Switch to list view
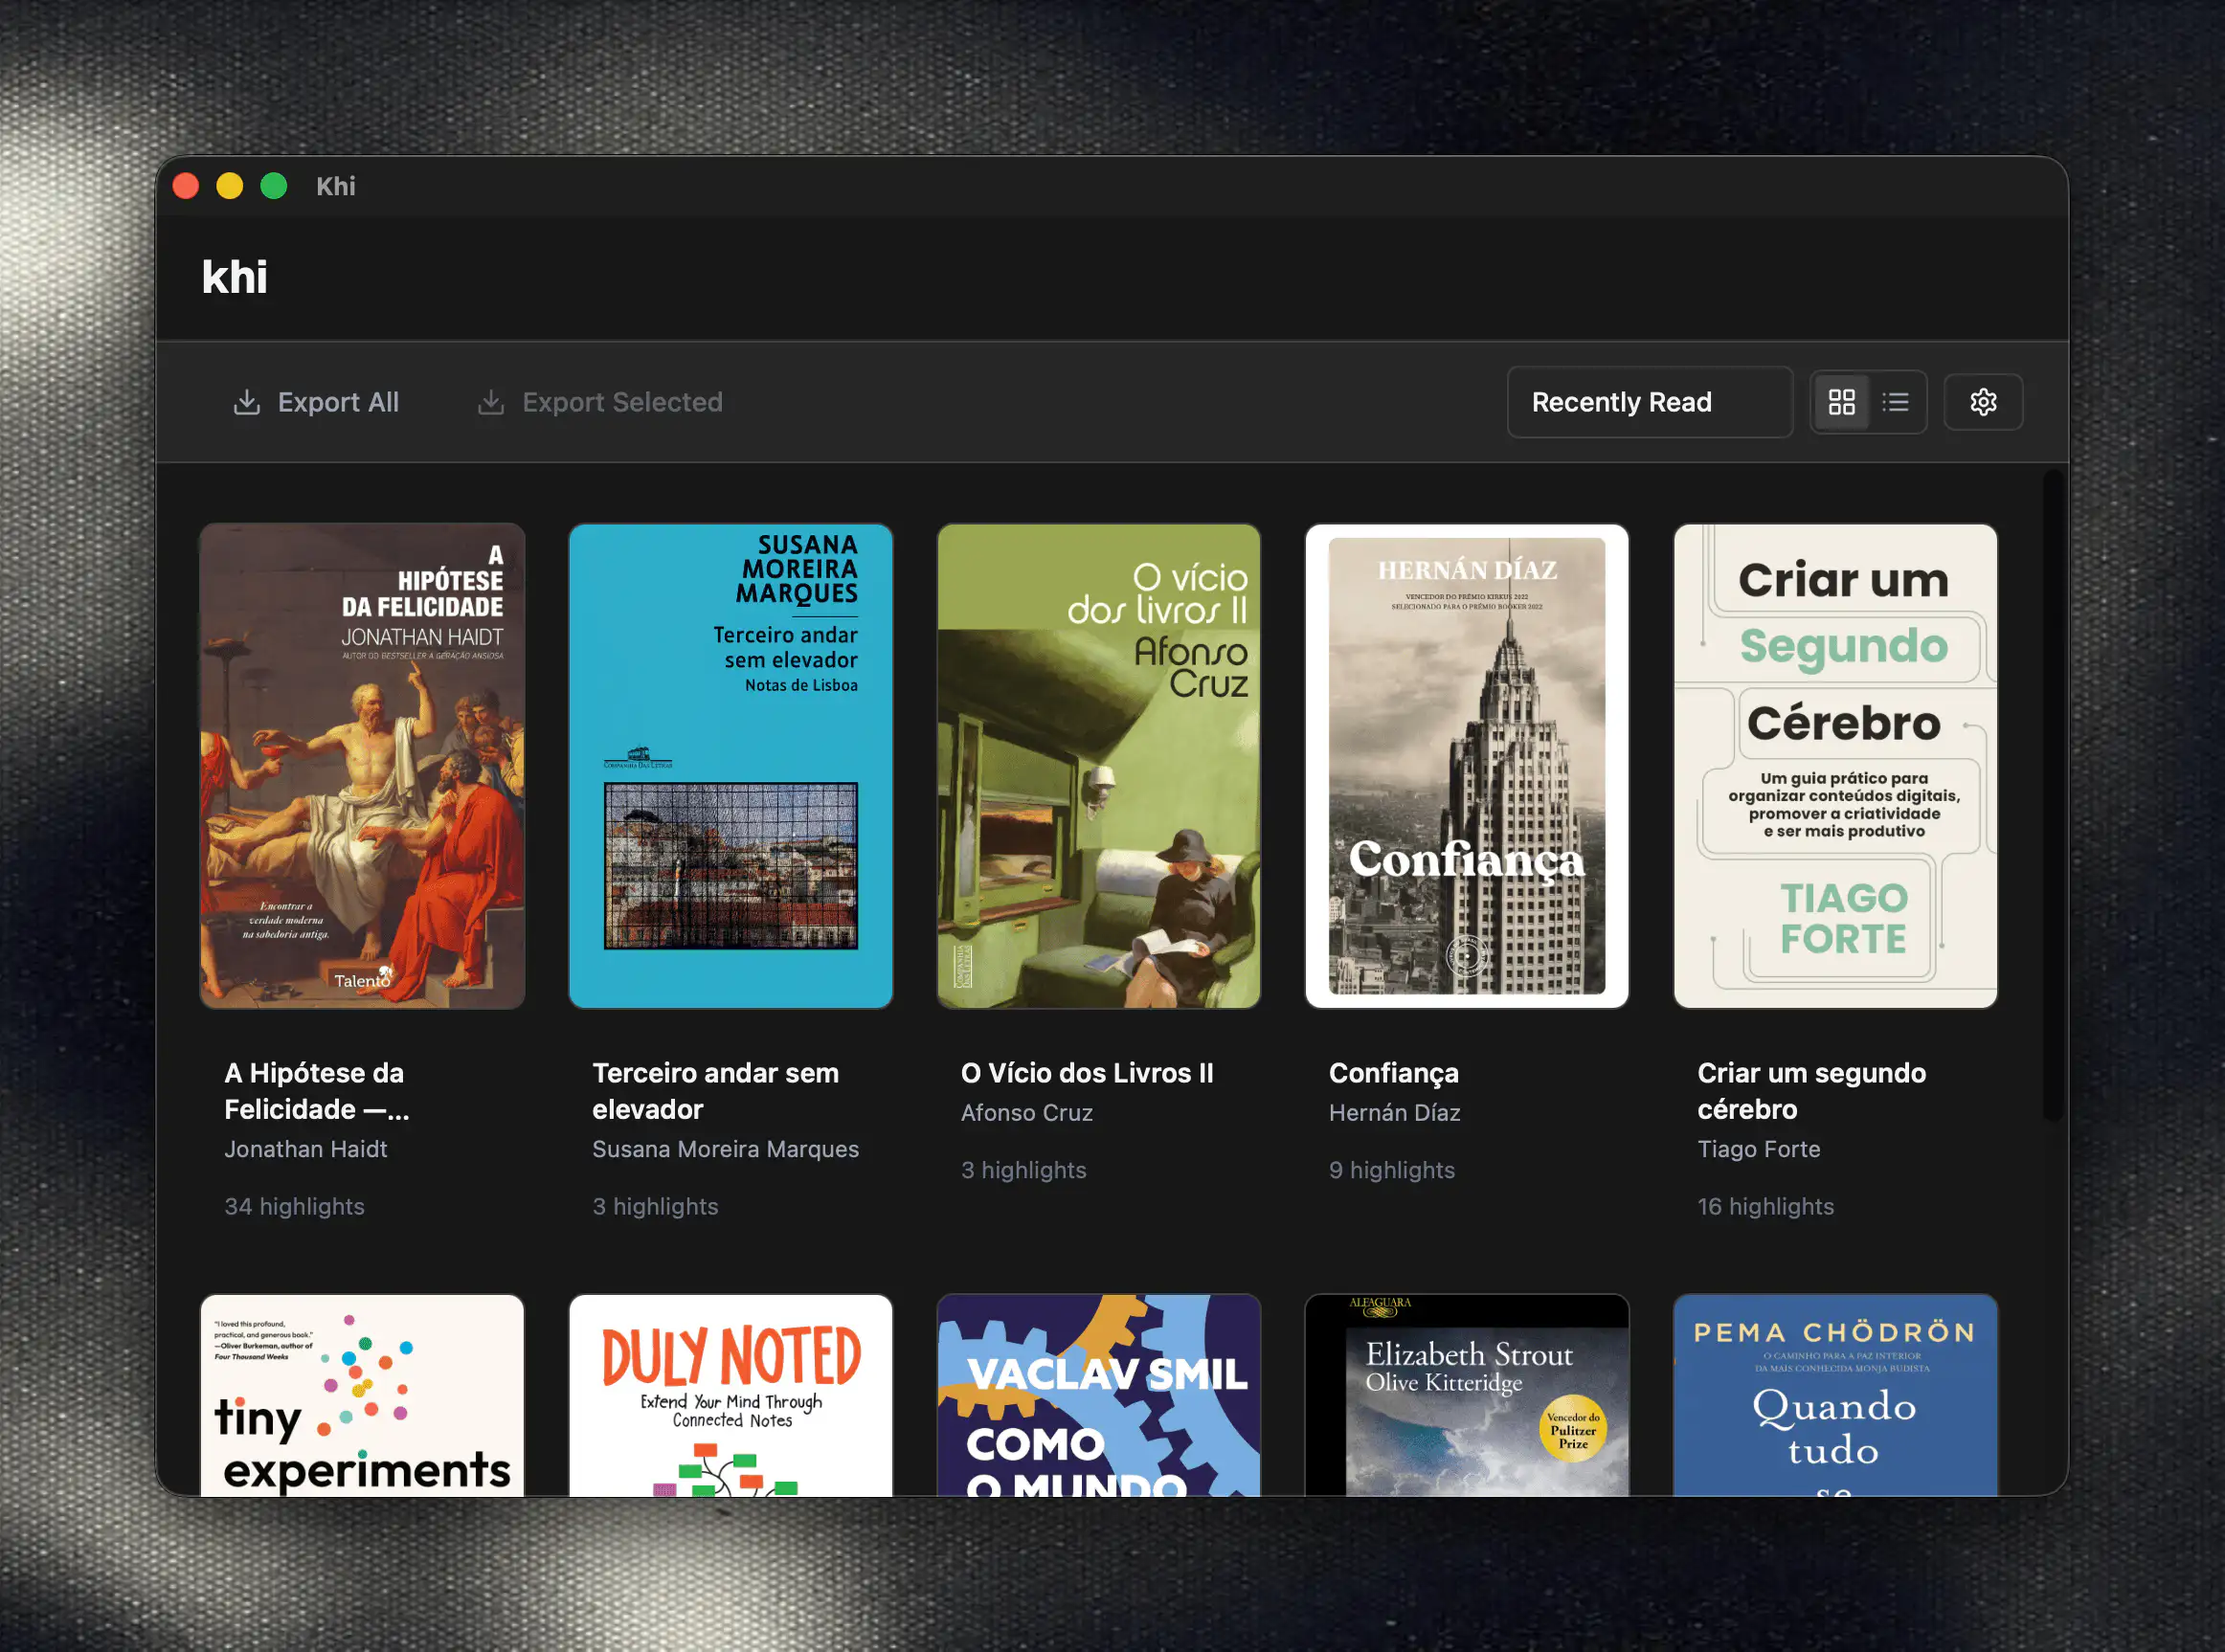Screen dimensions: 2225x1652 (1895, 402)
